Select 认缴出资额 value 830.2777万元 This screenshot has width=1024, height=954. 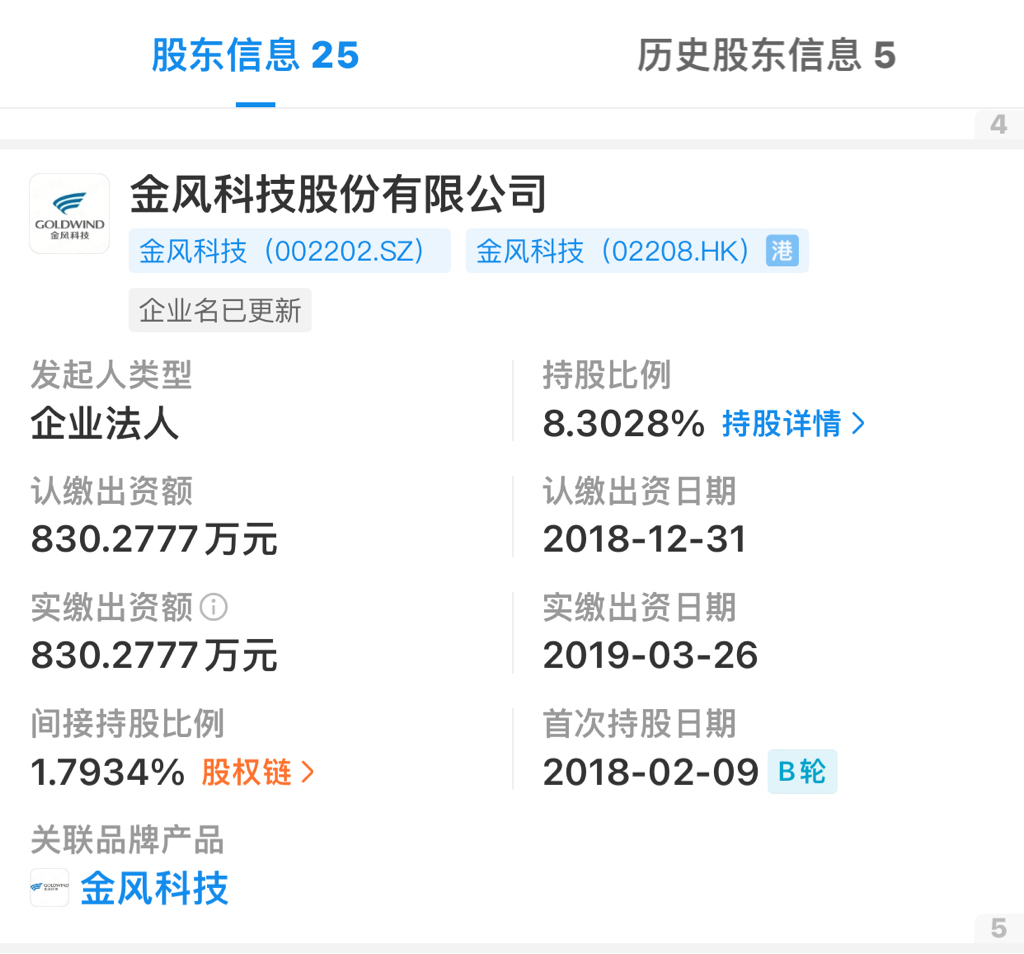click(x=154, y=539)
